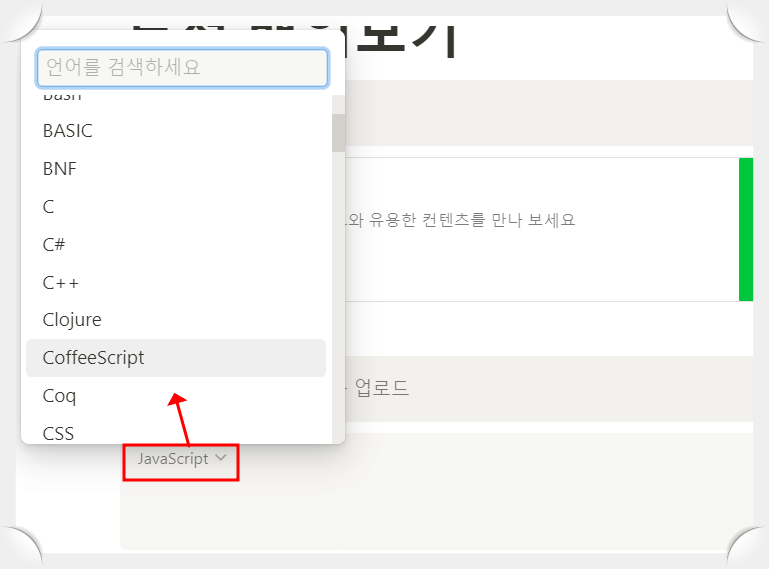The image size is (769, 569).
Task: Choose C# in the language list
Action: point(176,244)
